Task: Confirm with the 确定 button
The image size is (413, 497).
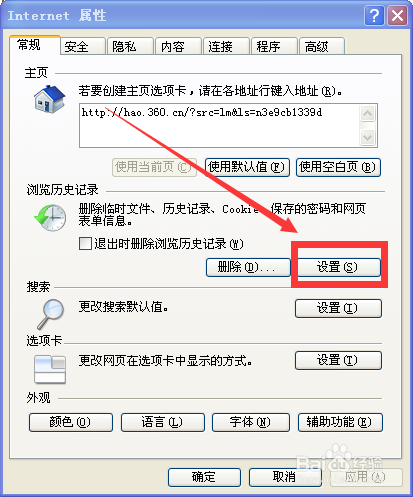Action: (x=204, y=477)
